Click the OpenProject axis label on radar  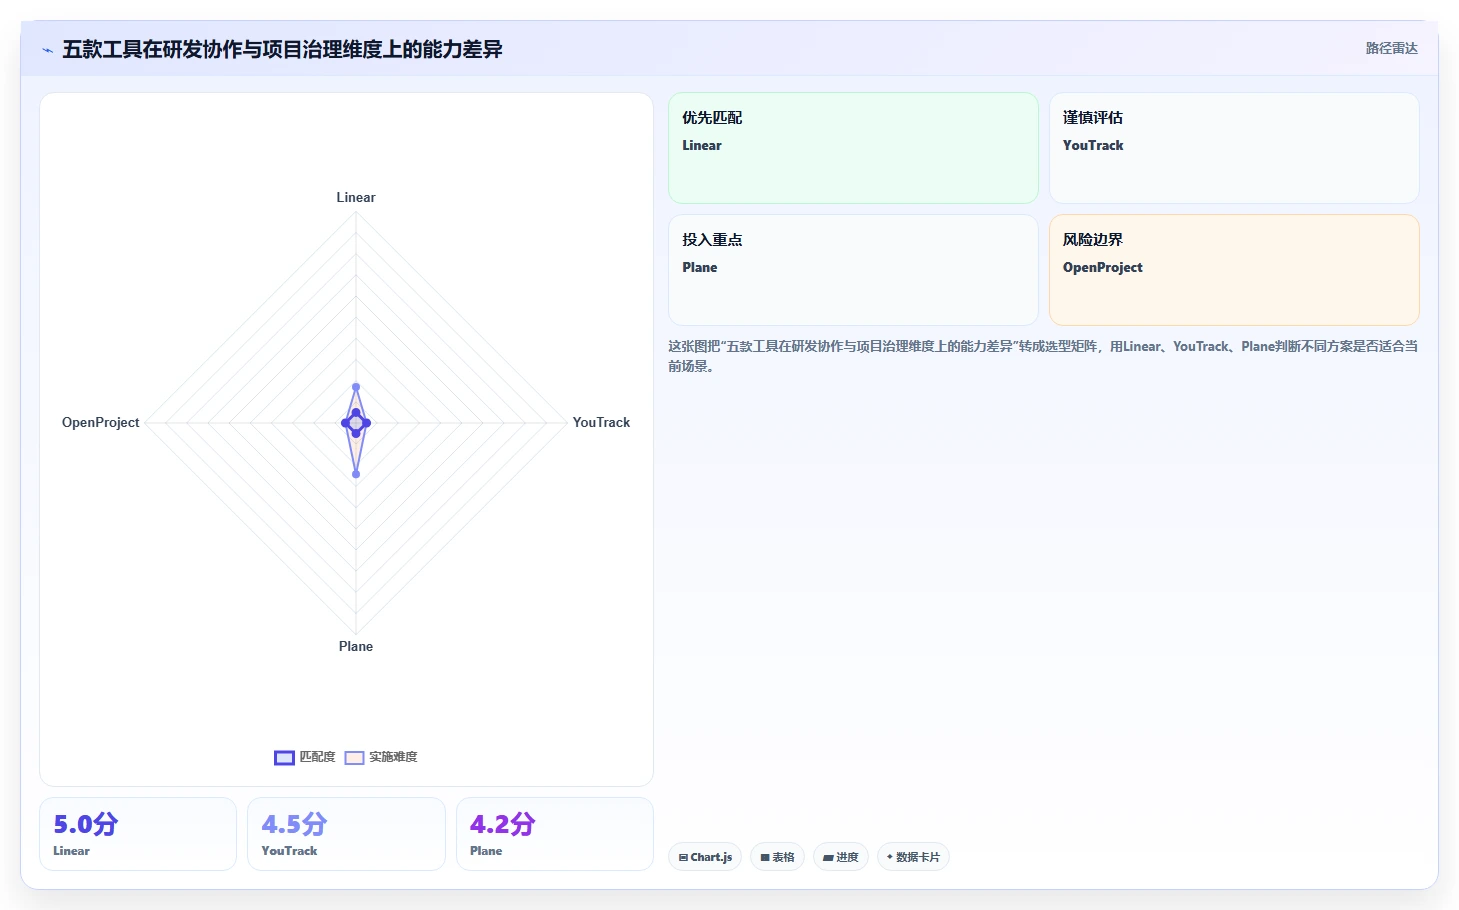point(101,422)
